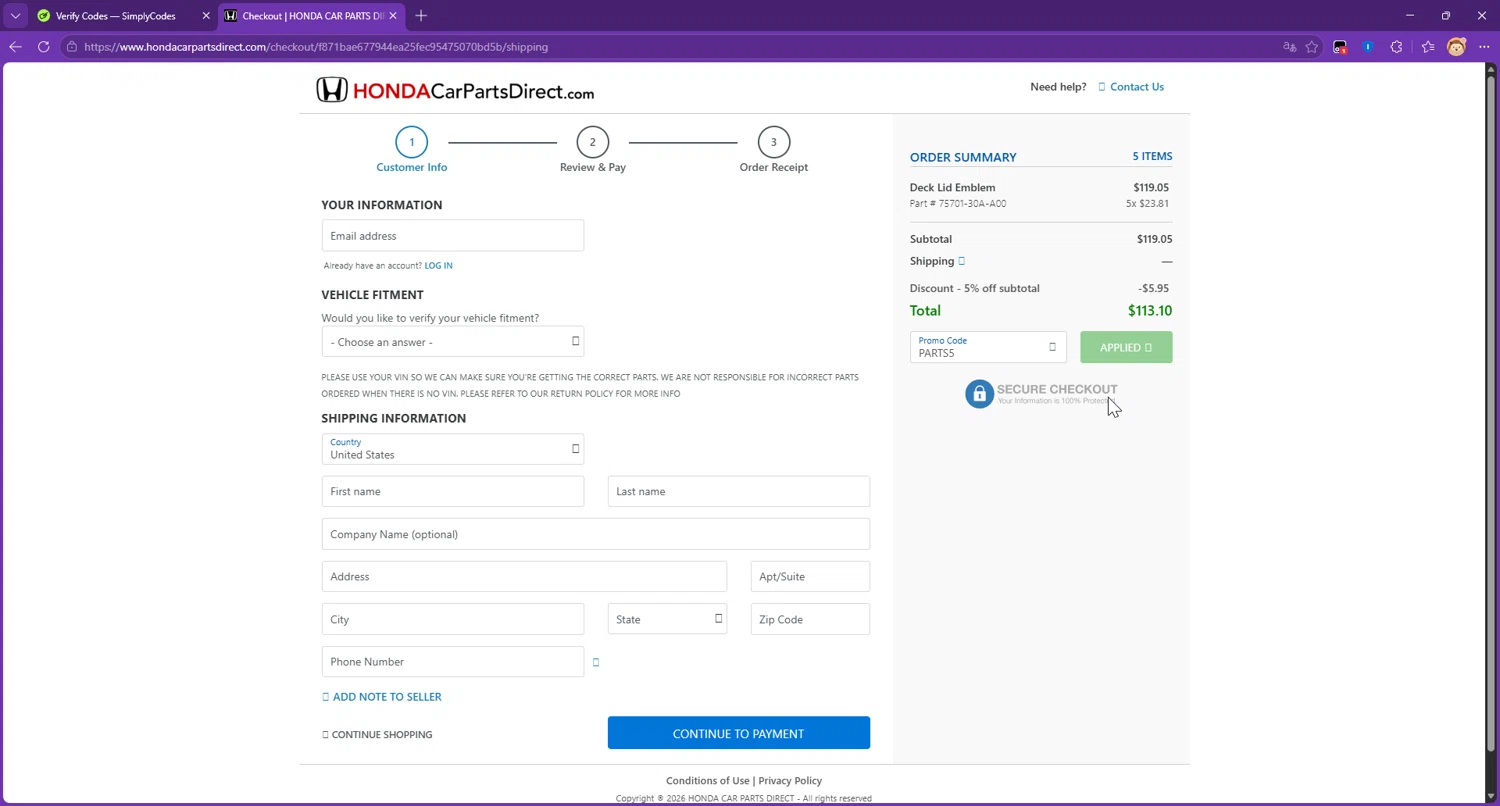
Task: Click the APPLIED promo button
Action: 1126,347
